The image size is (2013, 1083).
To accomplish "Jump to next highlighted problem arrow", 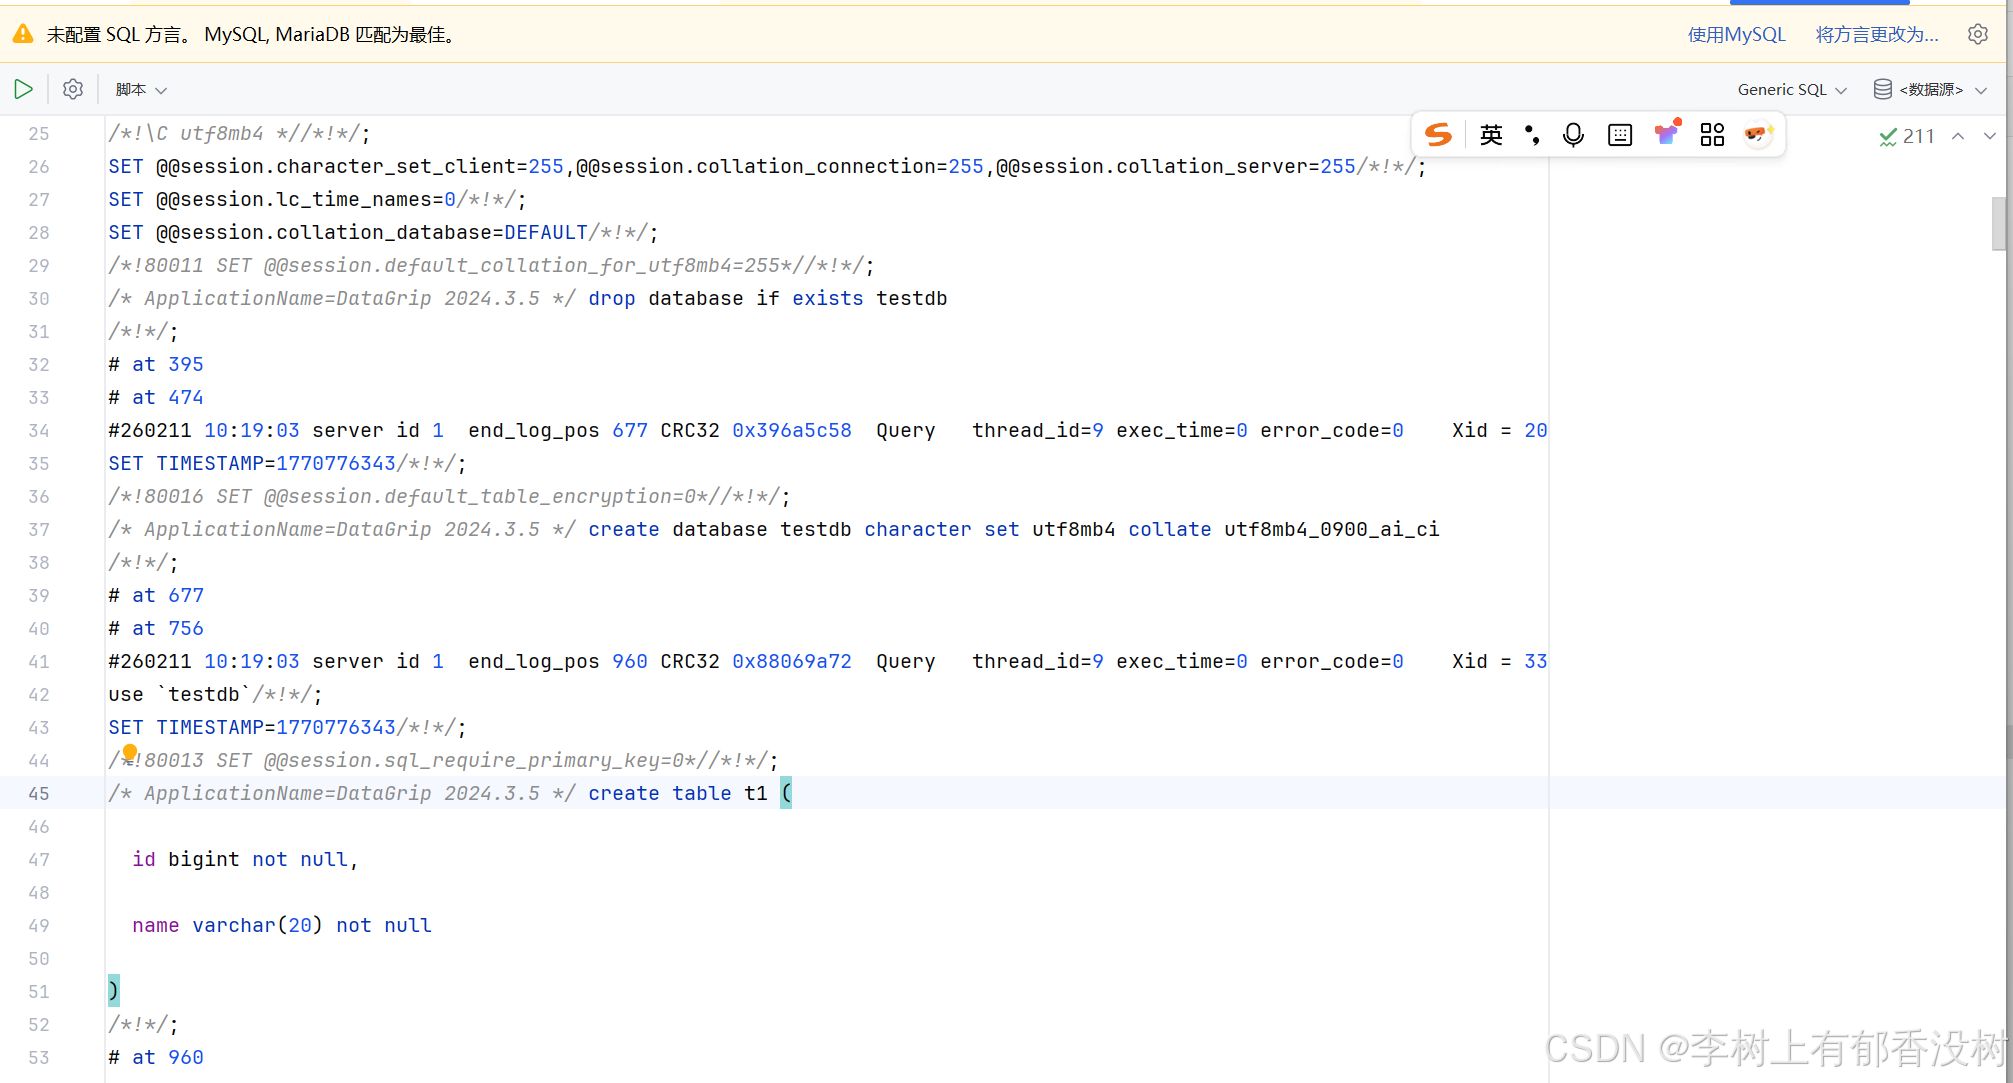I will 1989,136.
